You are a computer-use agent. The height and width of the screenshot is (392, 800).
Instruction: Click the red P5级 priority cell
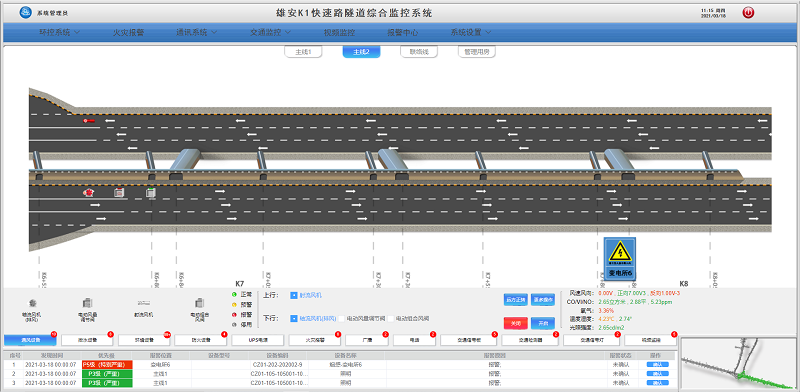pos(107,364)
